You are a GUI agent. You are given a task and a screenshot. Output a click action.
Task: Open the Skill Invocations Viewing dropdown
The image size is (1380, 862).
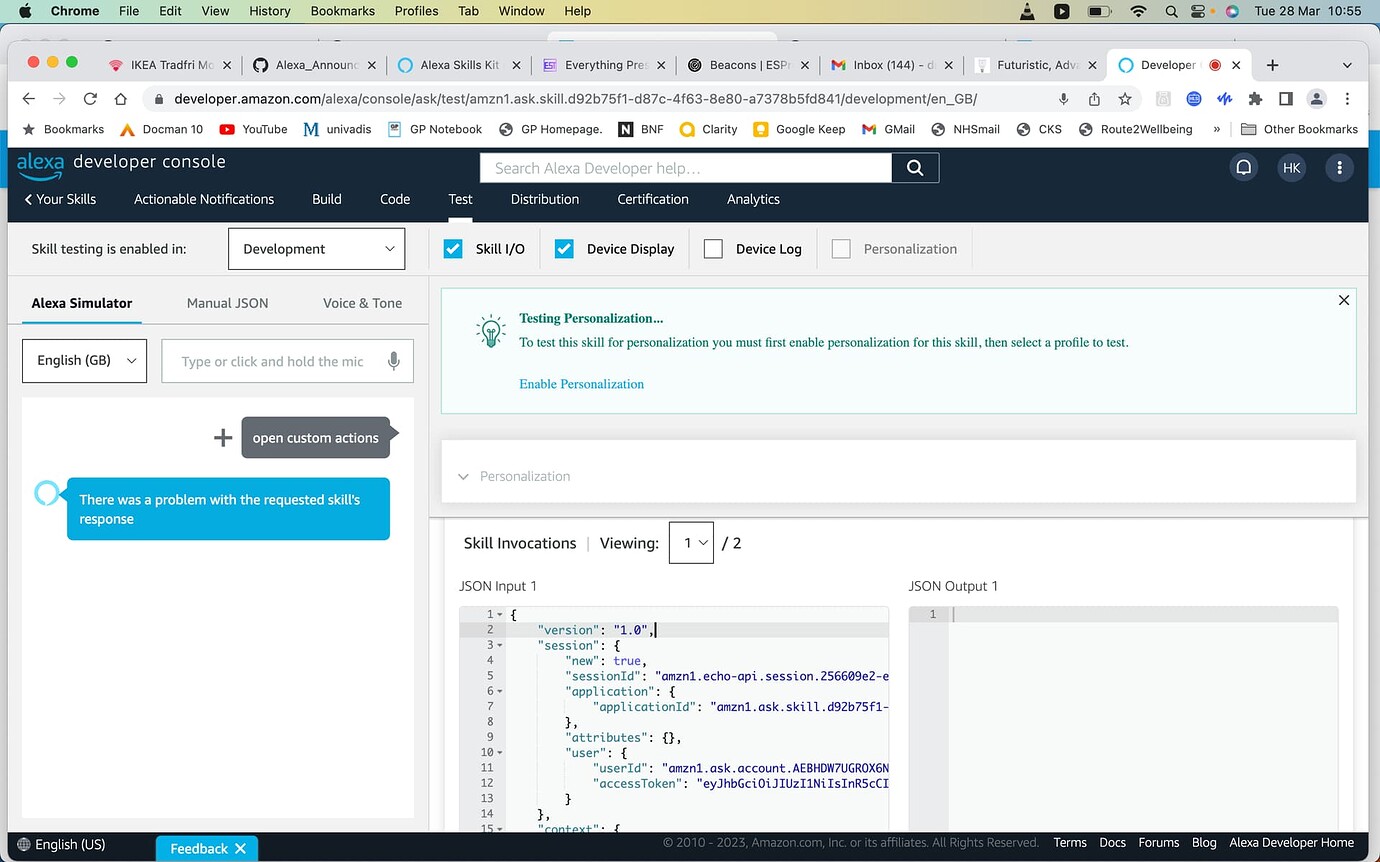(691, 542)
